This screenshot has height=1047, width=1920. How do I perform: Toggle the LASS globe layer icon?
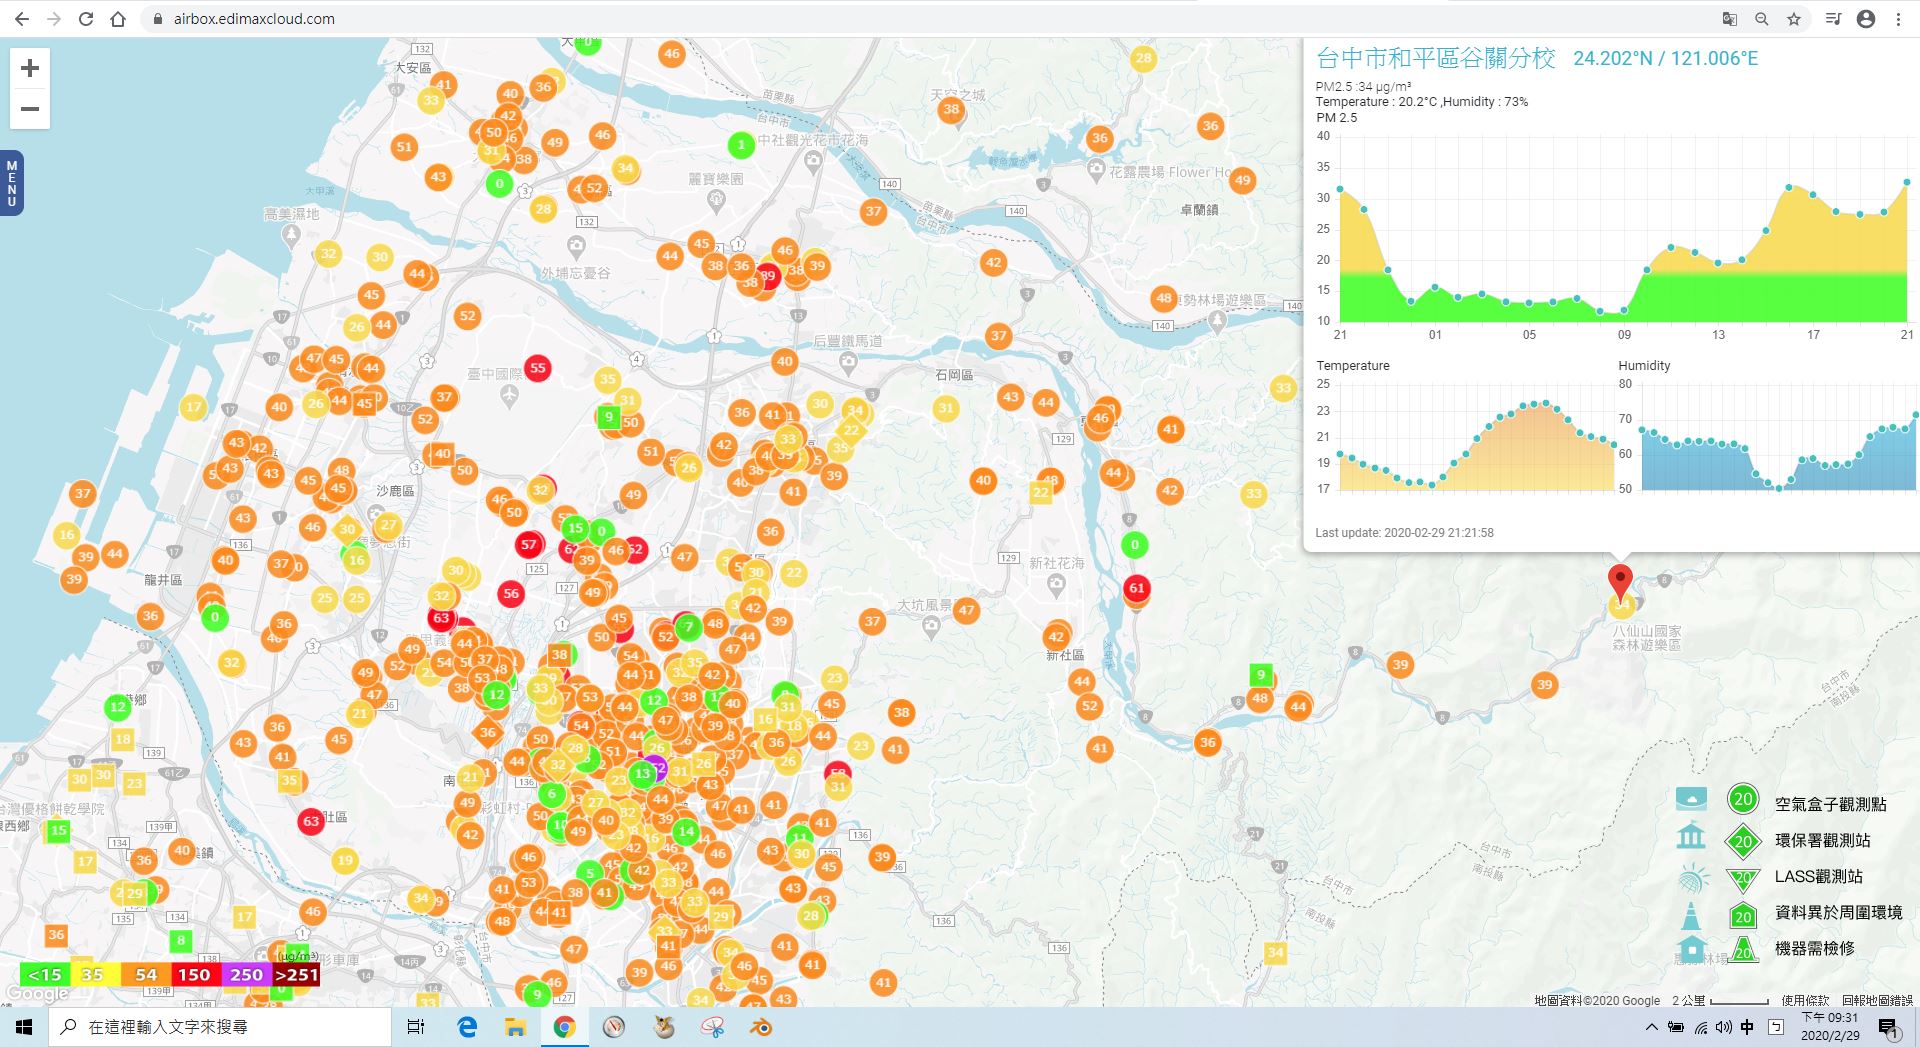point(1691,879)
